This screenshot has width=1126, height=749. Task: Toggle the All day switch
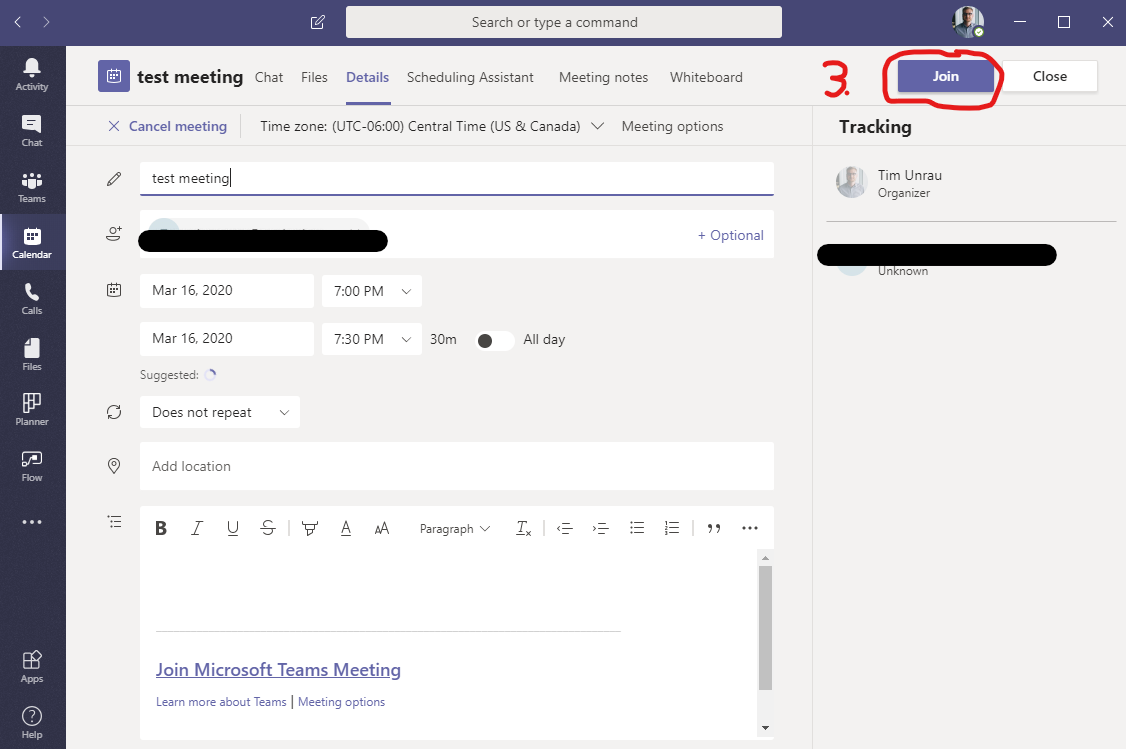pyautogui.click(x=494, y=340)
